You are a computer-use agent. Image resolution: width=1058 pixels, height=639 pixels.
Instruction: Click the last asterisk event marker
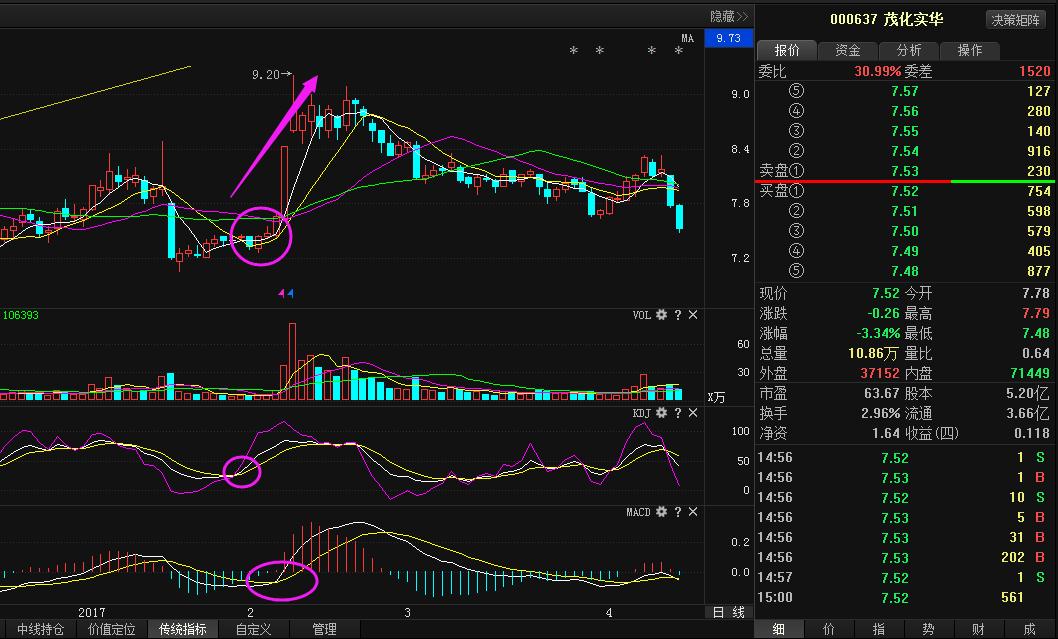click(x=679, y=51)
